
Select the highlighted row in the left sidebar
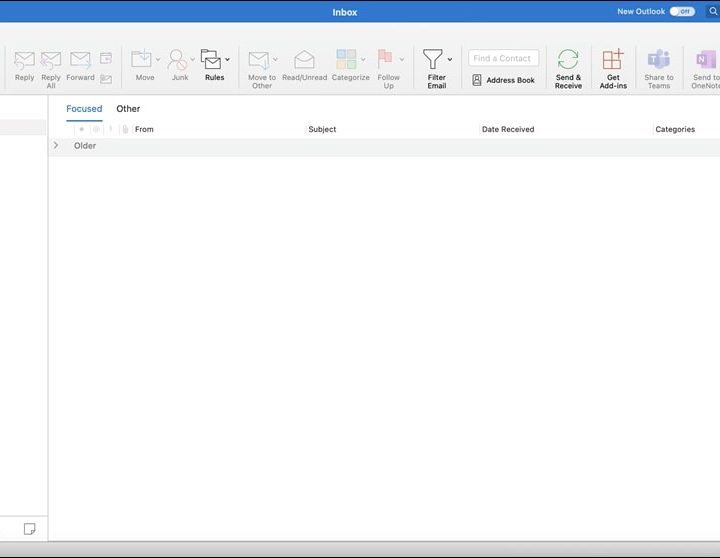tap(23, 127)
